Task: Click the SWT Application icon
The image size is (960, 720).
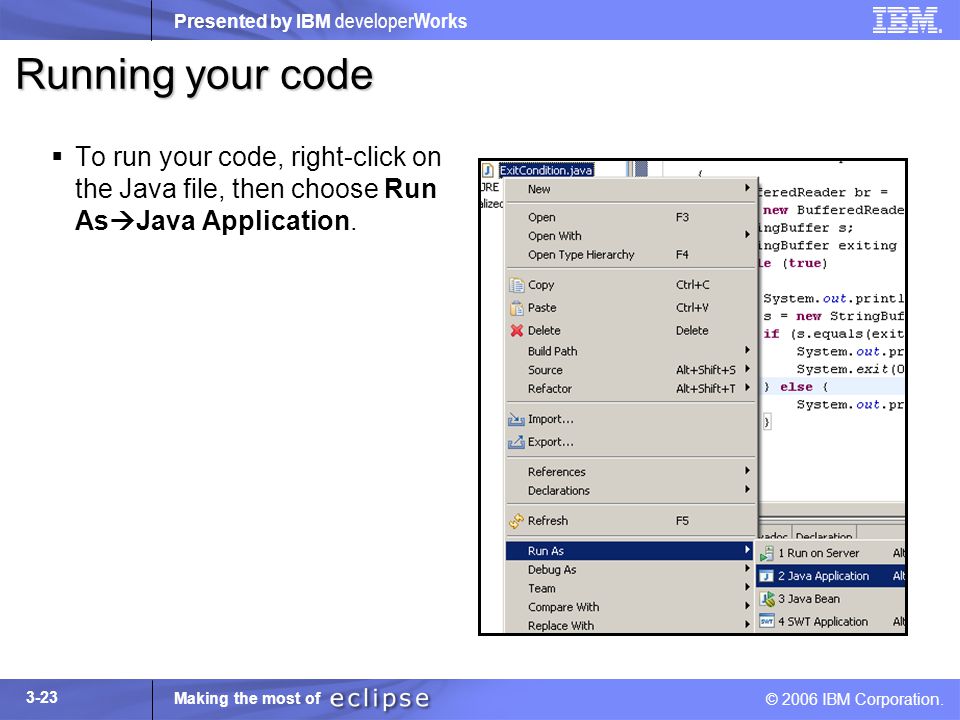Action: pos(767,621)
